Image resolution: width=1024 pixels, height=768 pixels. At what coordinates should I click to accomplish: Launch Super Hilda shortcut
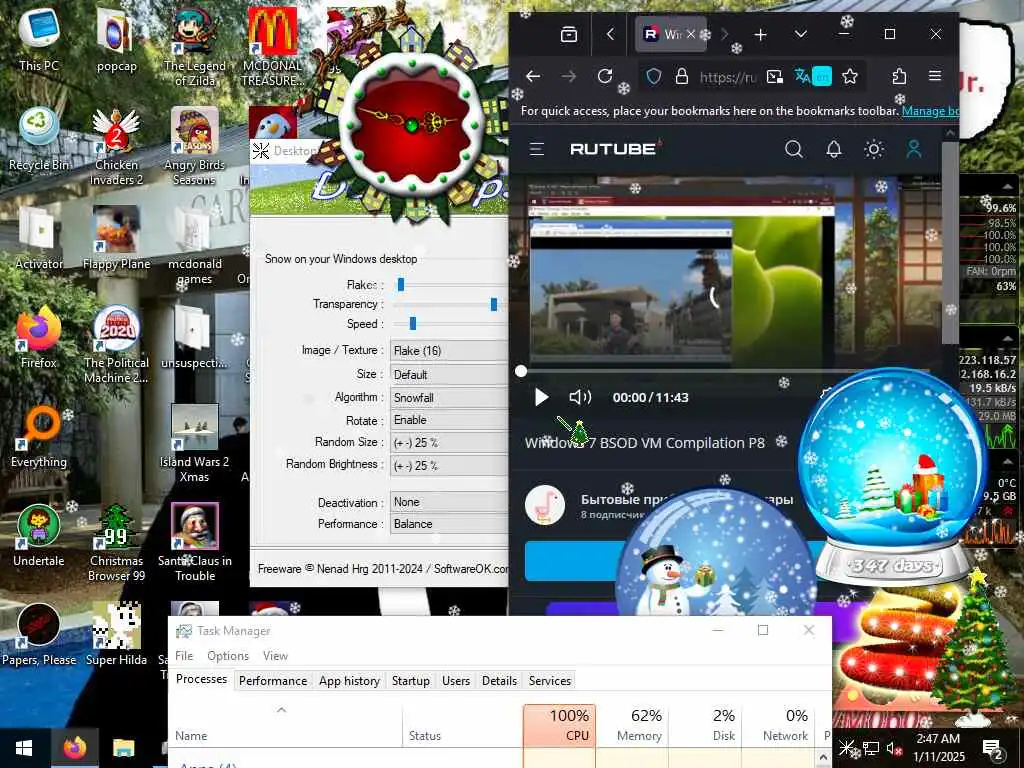tap(116, 635)
